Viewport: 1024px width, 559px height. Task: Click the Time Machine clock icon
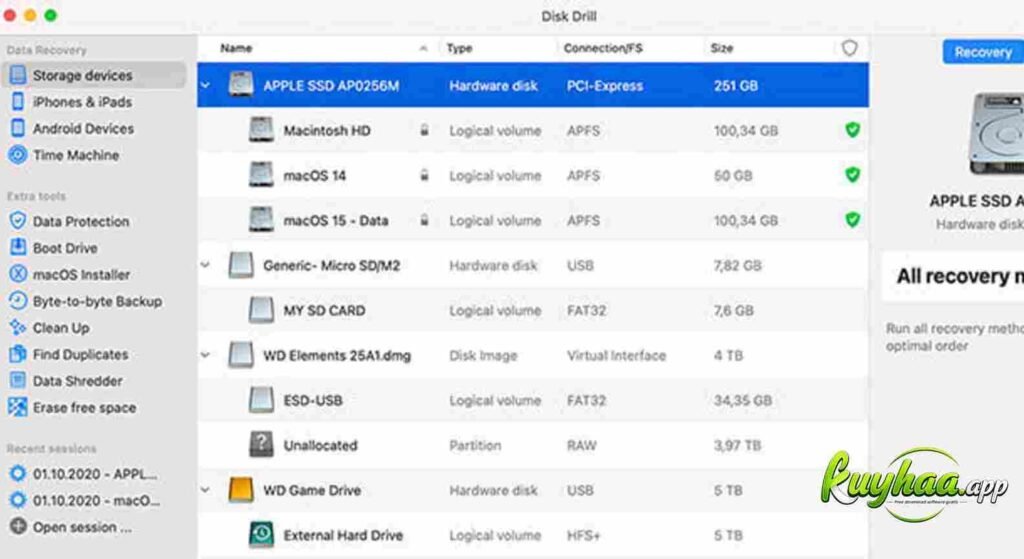pyautogui.click(x=18, y=155)
